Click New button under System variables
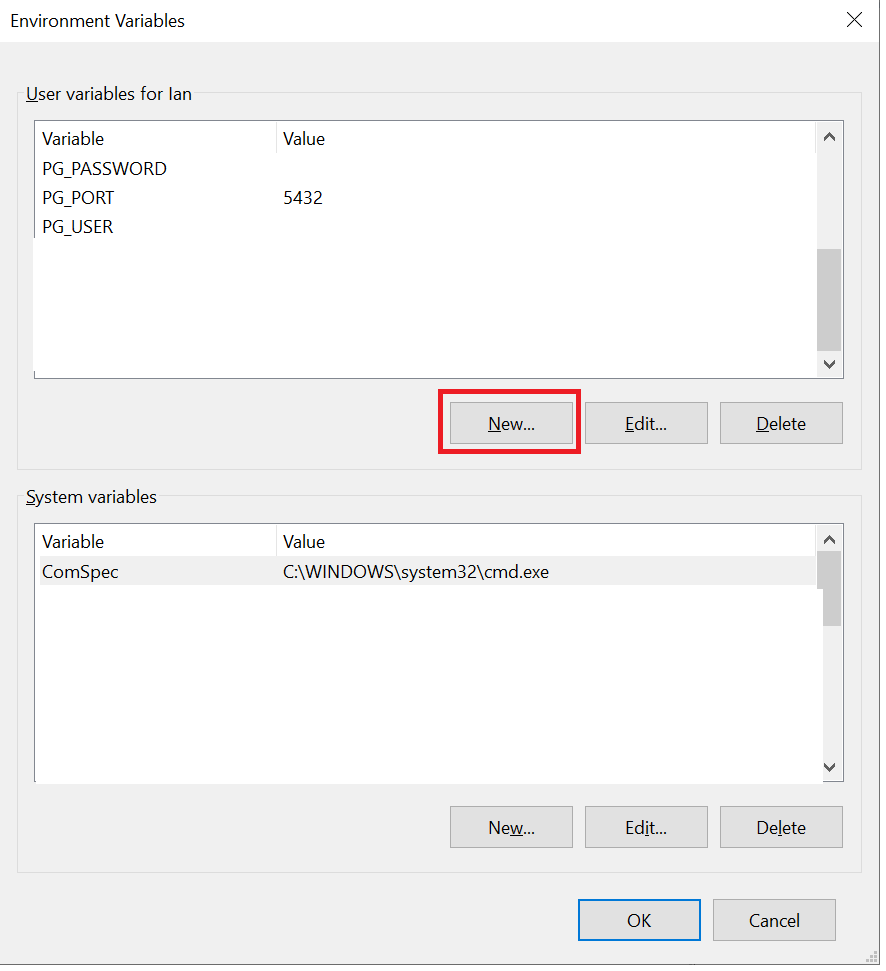Viewport: 886px width, 971px height. 511,827
